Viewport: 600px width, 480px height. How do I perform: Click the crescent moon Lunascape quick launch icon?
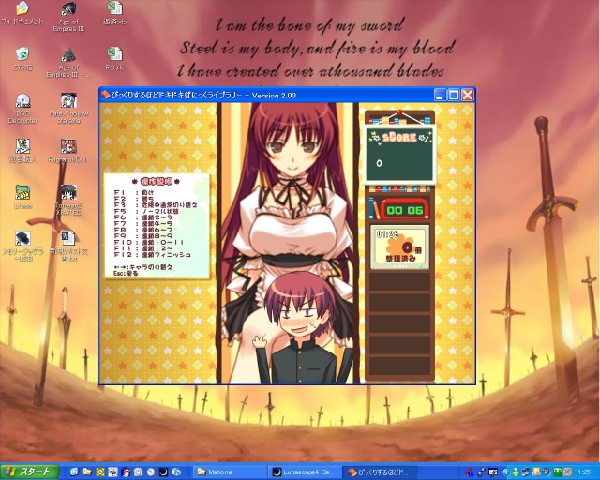click(163, 472)
